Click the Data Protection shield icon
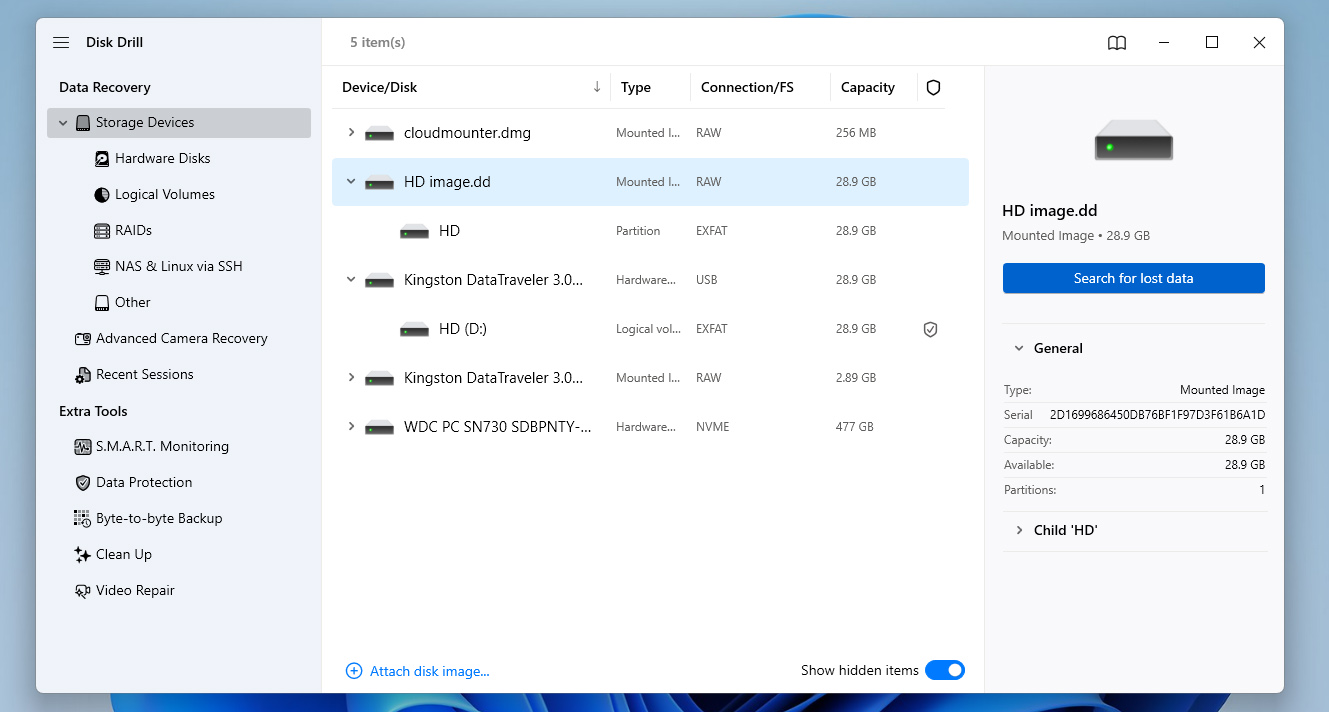Viewport: 1329px width, 712px height. tap(83, 483)
